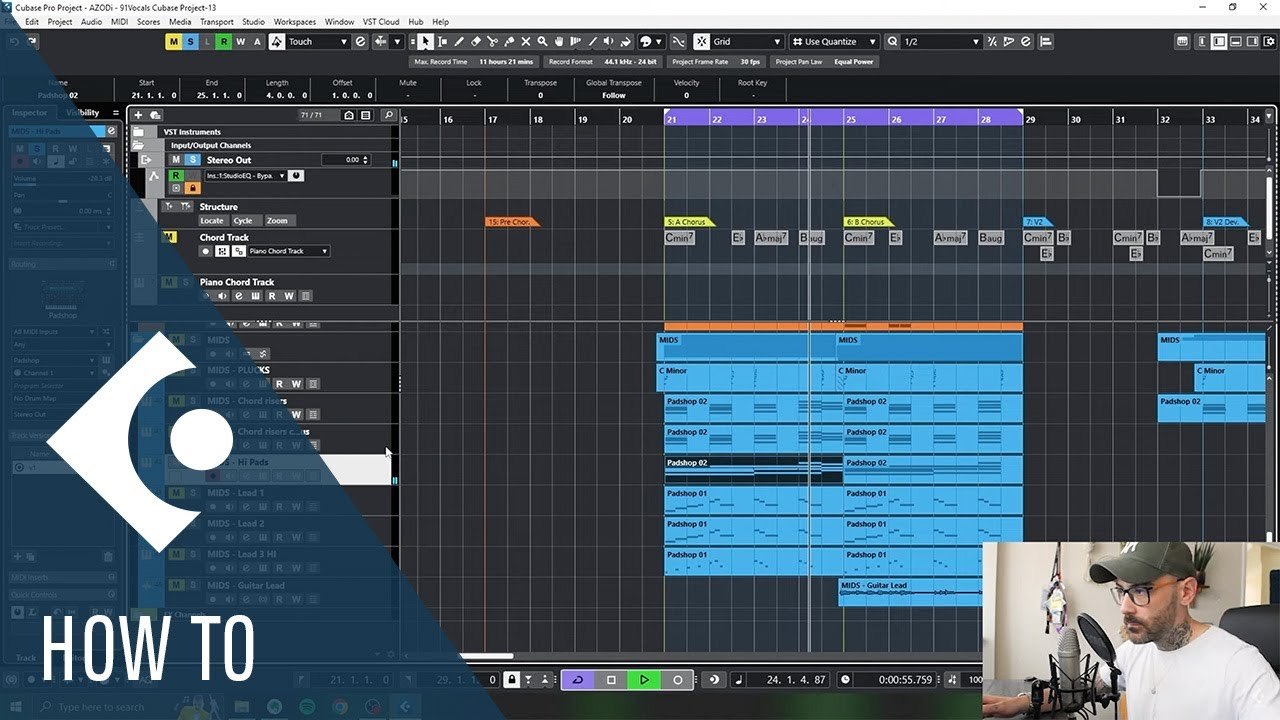The image size is (1280, 720).
Task: Select the Draw pencil tool
Action: [x=459, y=41]
